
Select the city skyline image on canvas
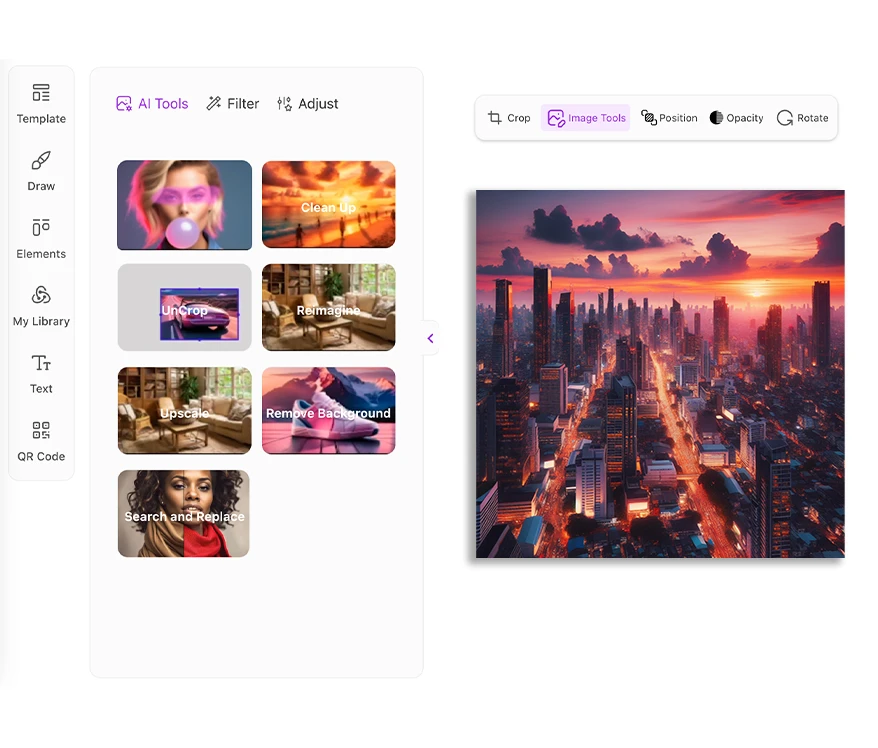click(660, 374)
